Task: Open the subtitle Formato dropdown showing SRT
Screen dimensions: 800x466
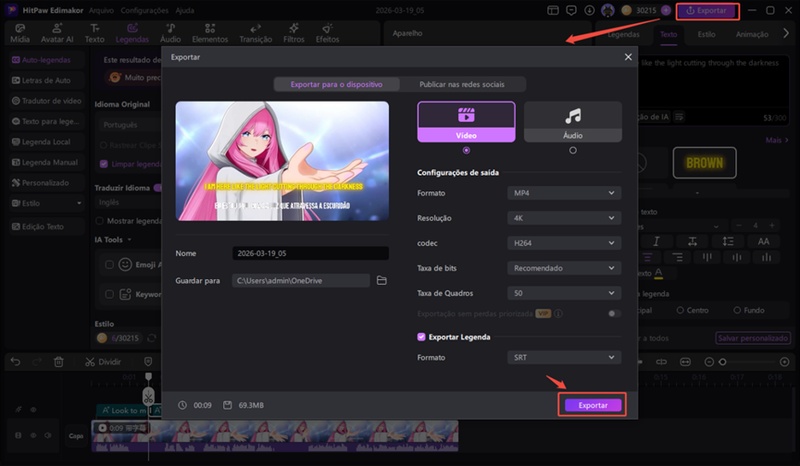Action: (563, 357)
